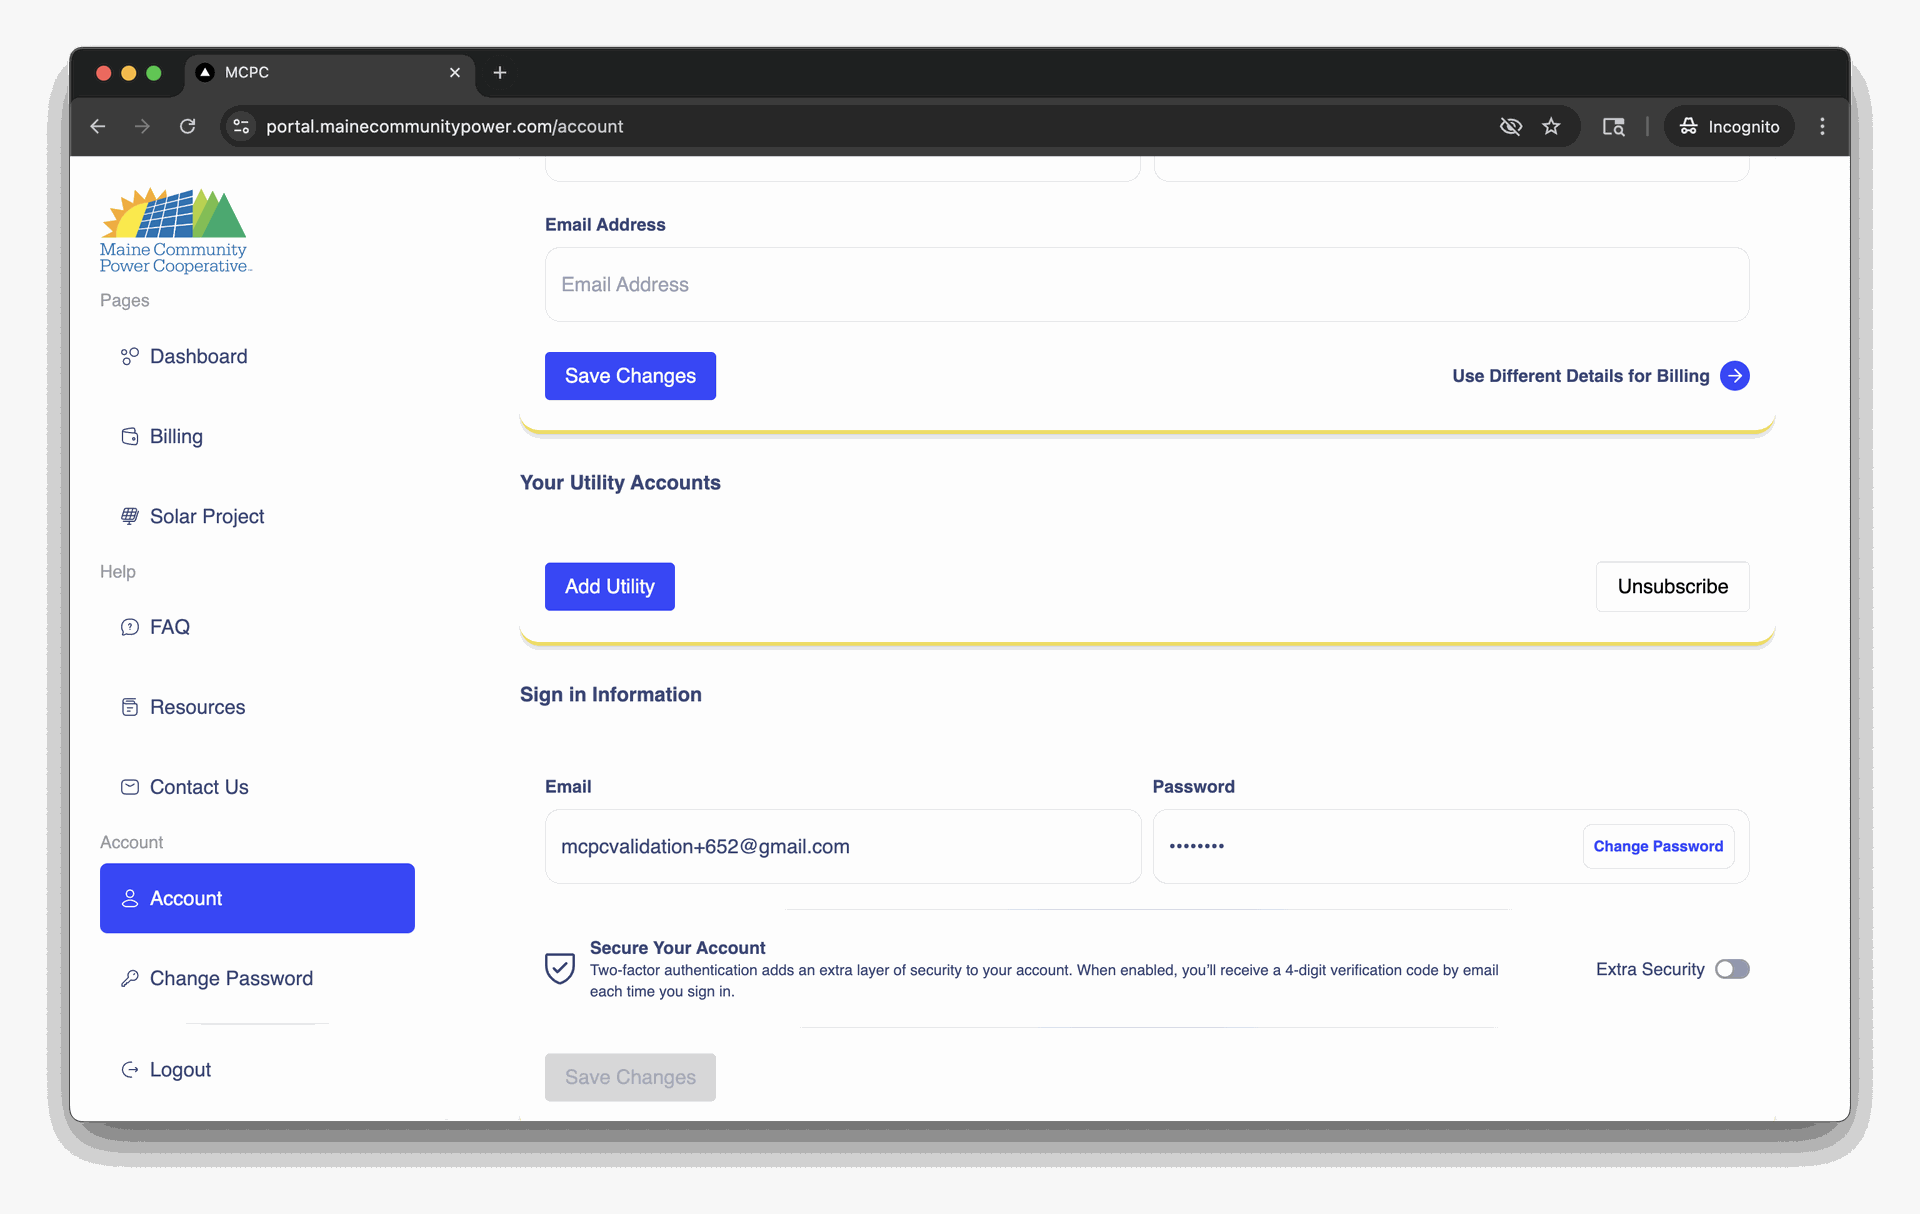Open the Contact Us page
Viewport: 1920px width, 1214px height.
(199, 787)
